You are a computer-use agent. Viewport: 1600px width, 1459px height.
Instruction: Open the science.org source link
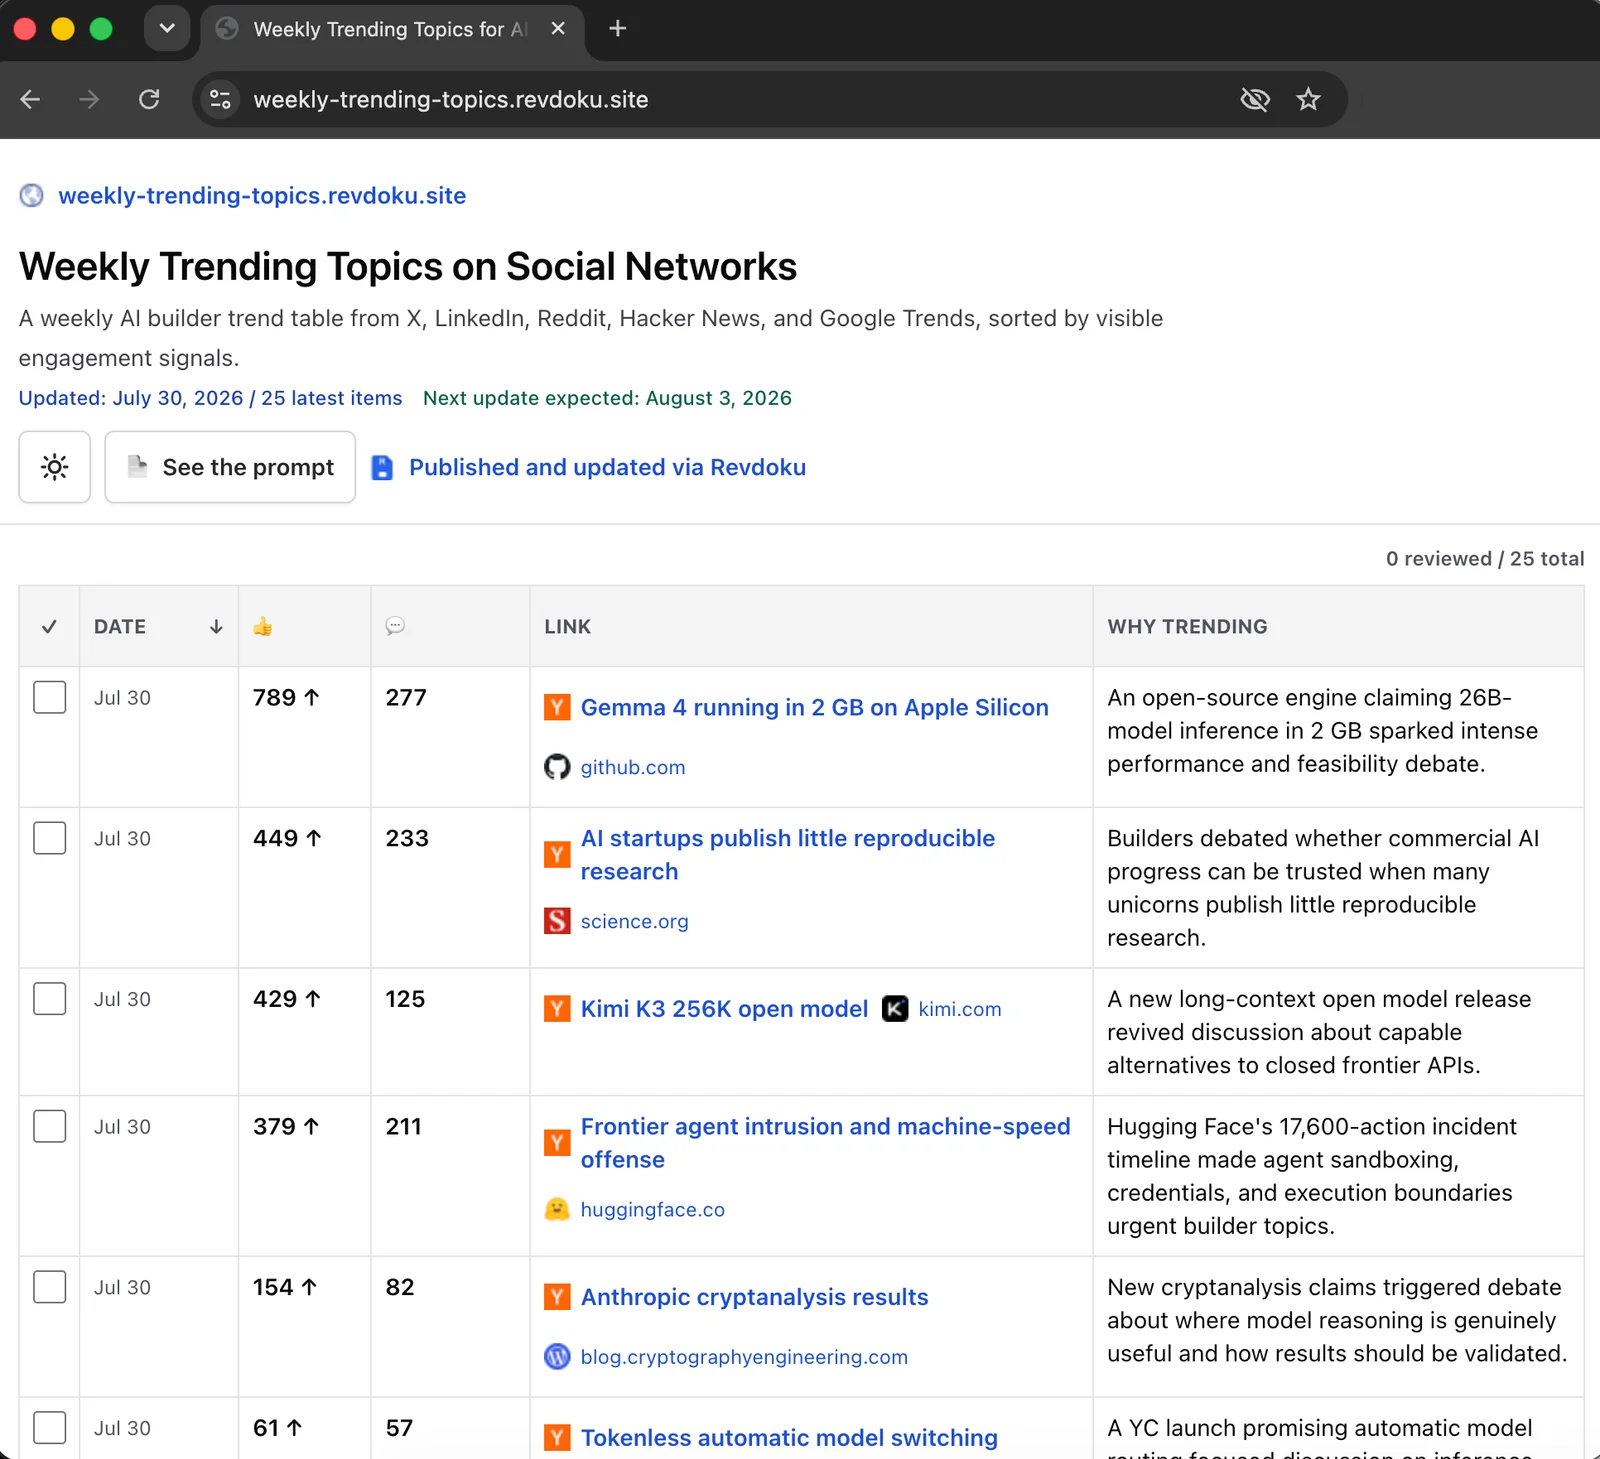pyautogui.click(x=634, y=921)
